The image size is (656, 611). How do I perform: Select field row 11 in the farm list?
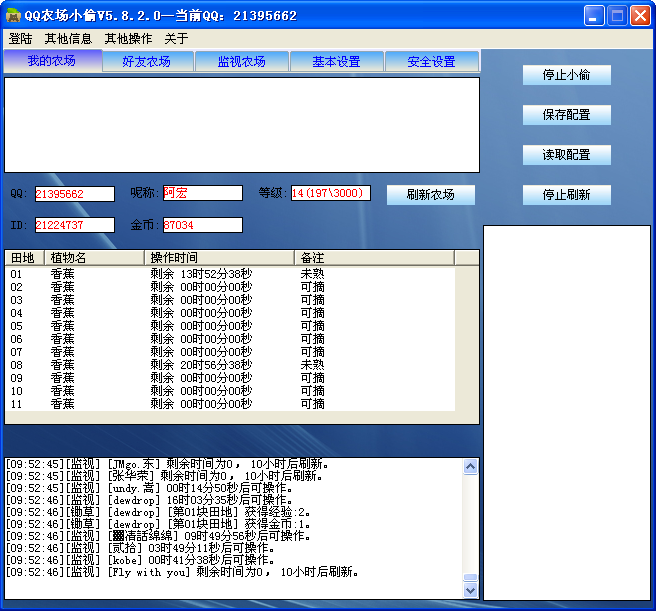click(230, 404)
